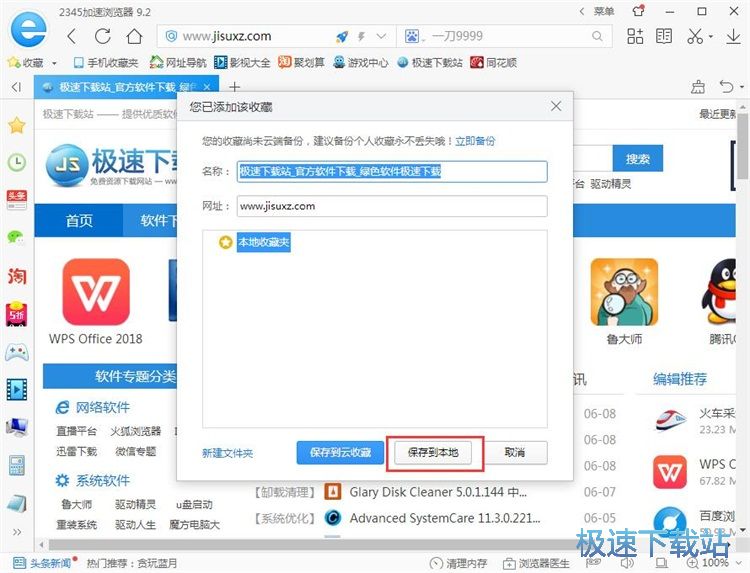Image resolution: width=750 pixels, height=573 pixels.
Task: Click the 搜索 button on the webpage
Action: pyautogui.click(x=638, y=158)
